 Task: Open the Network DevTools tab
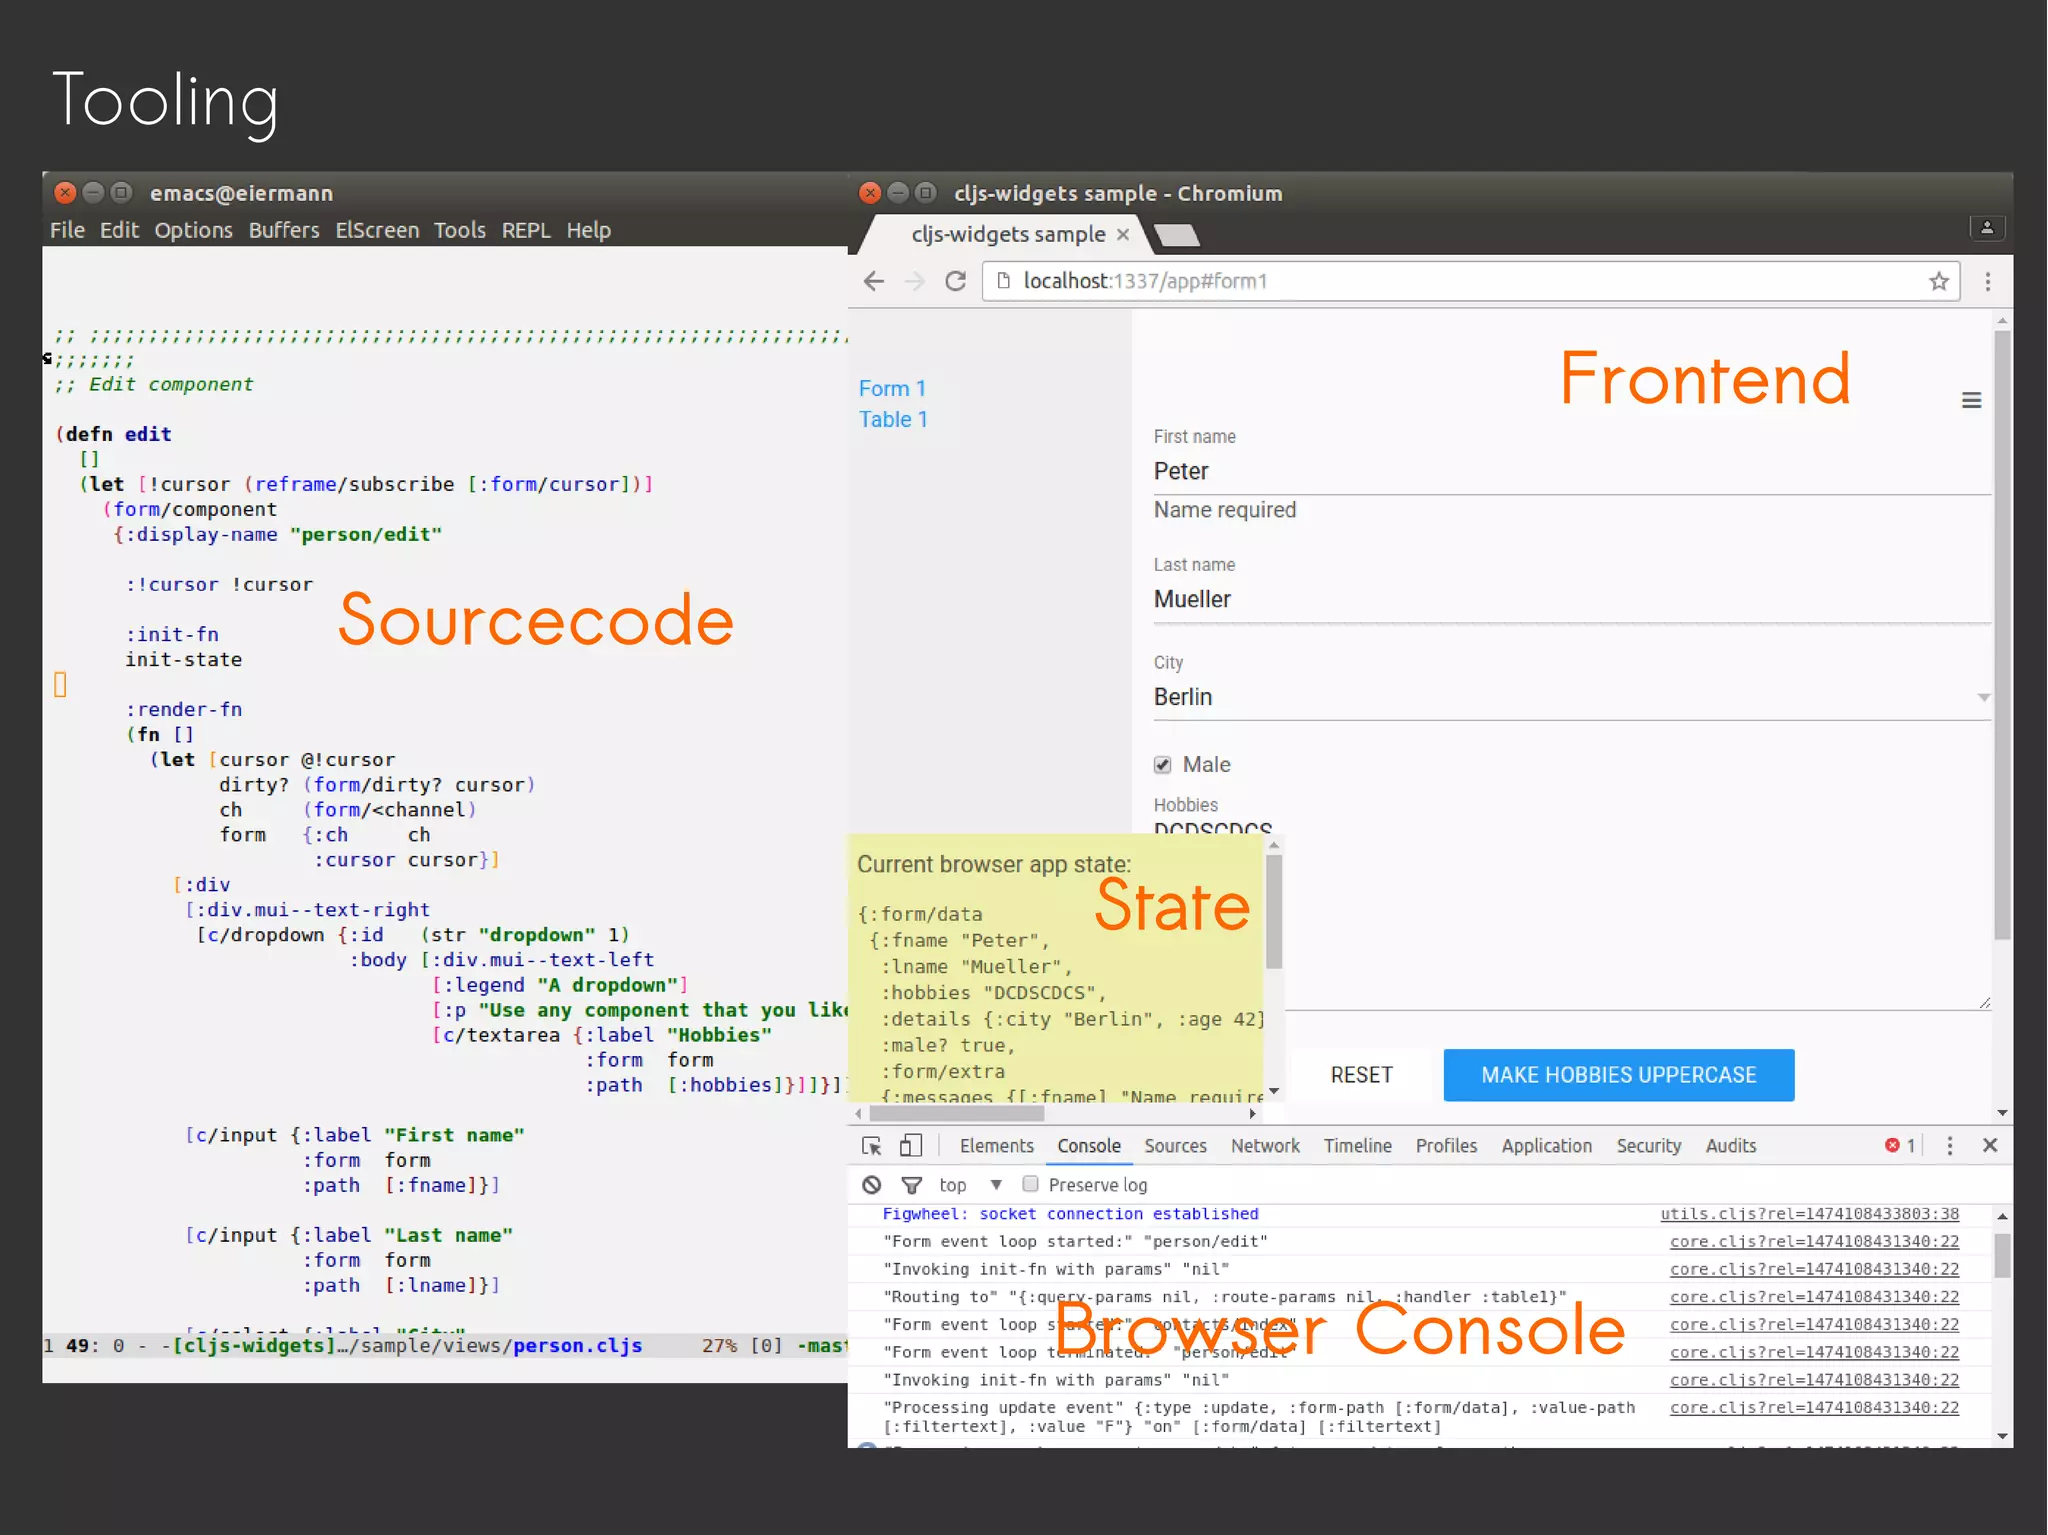[x=1265, y=1146]
